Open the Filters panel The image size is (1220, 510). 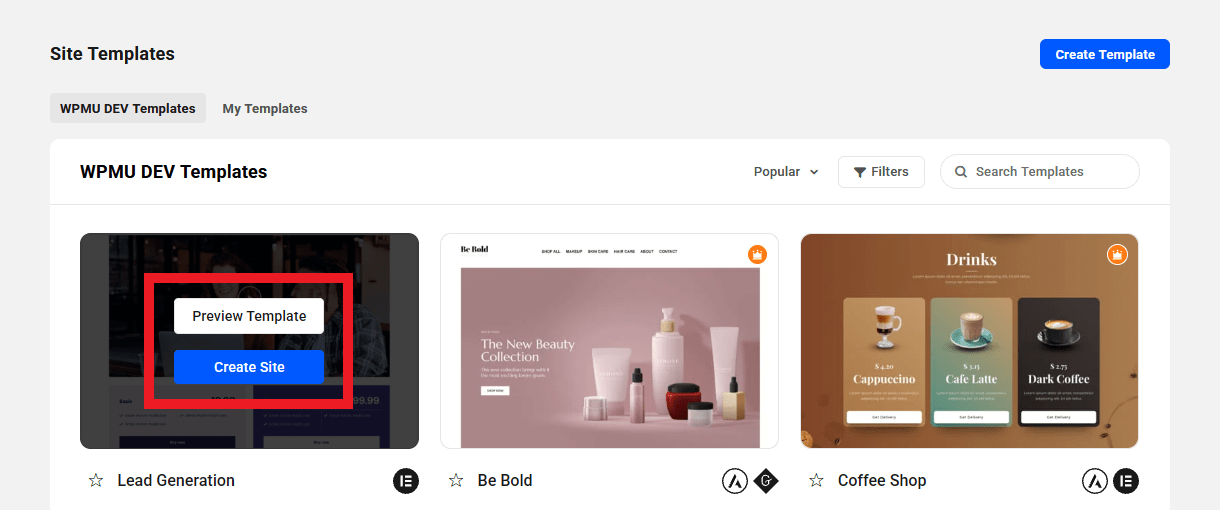[881, 172]
